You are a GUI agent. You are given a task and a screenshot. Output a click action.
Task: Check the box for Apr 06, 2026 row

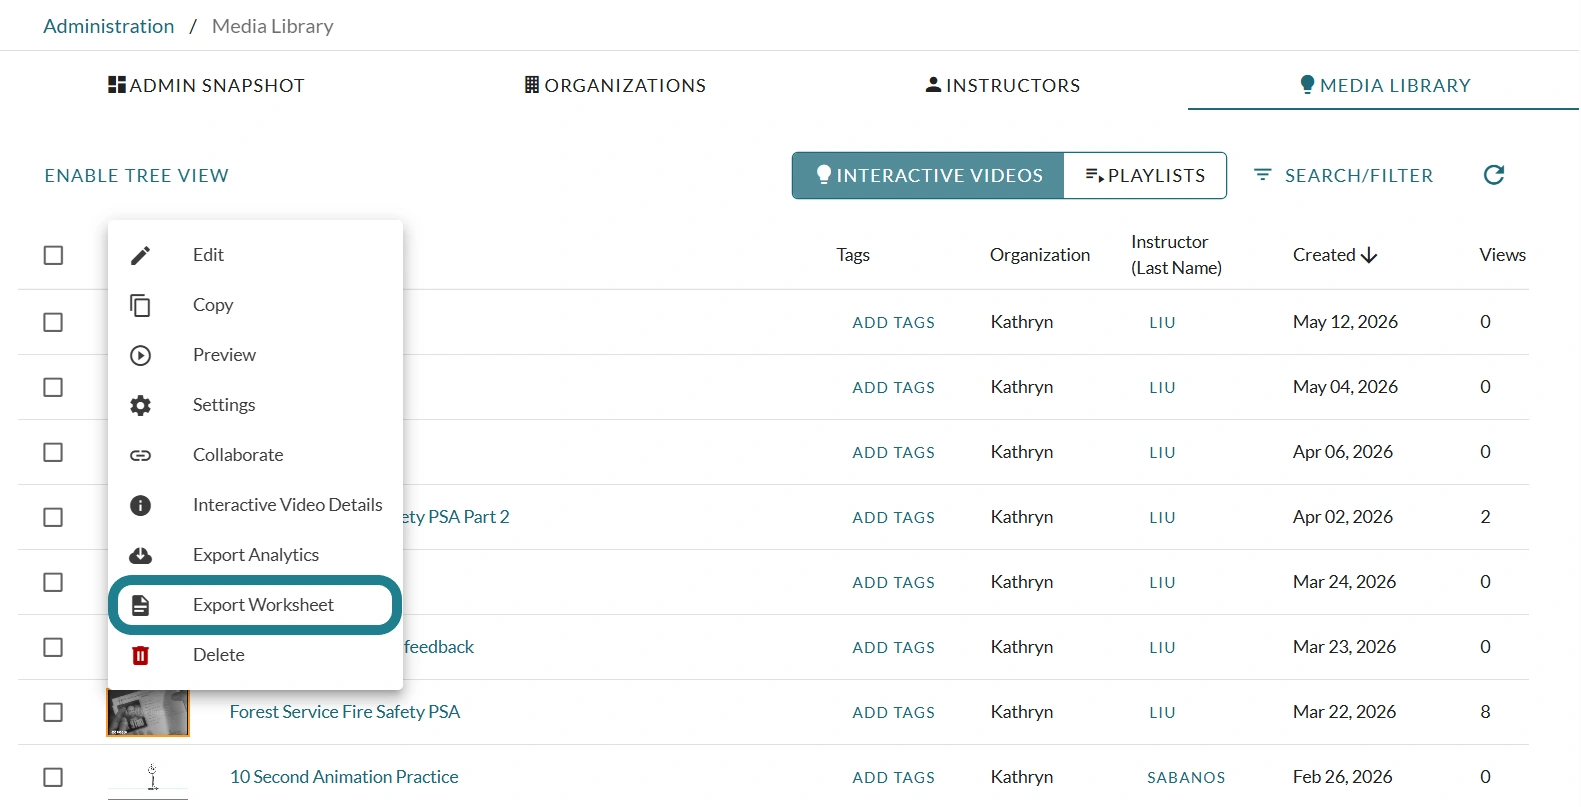point(54,452)
